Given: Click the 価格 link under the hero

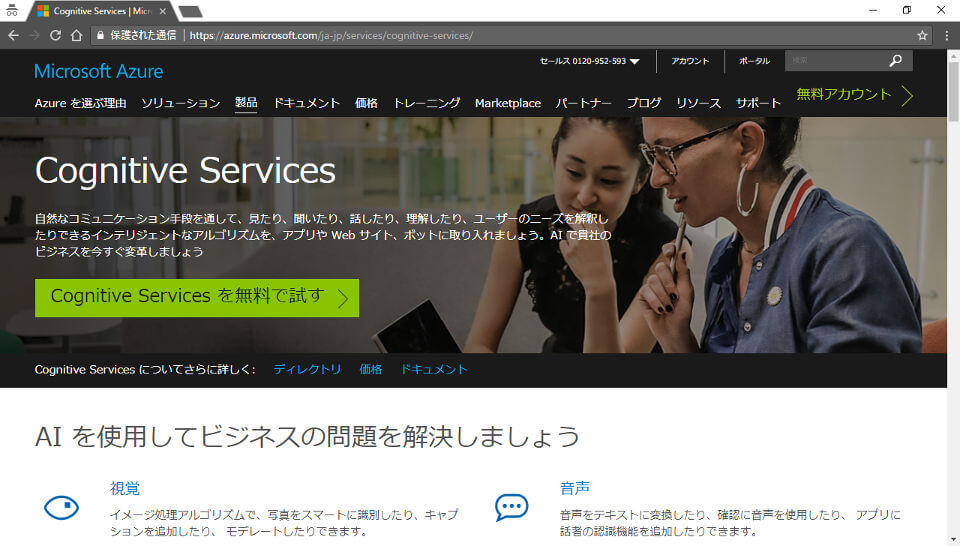Looking at the screenshot, I should [370, 370].
